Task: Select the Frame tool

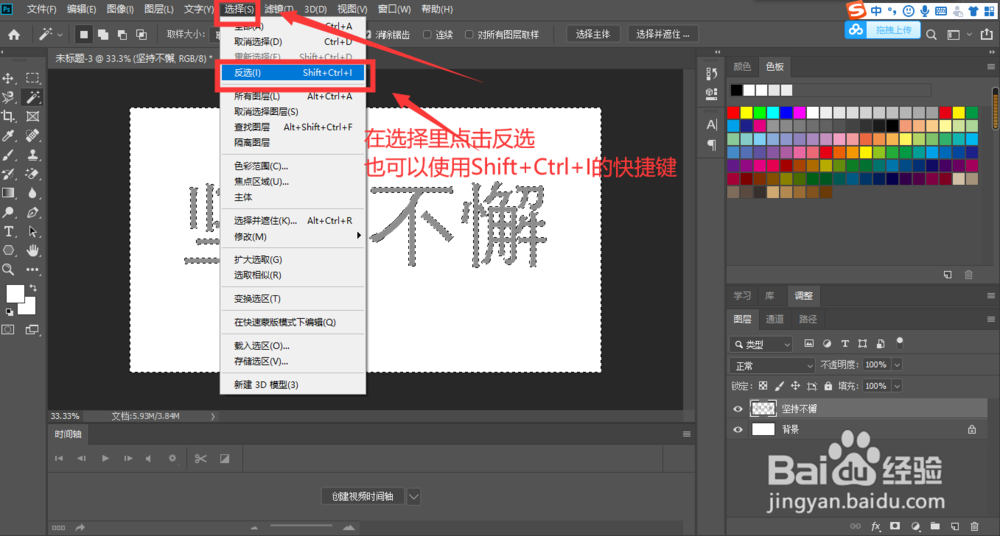Action: click(33, 116)
